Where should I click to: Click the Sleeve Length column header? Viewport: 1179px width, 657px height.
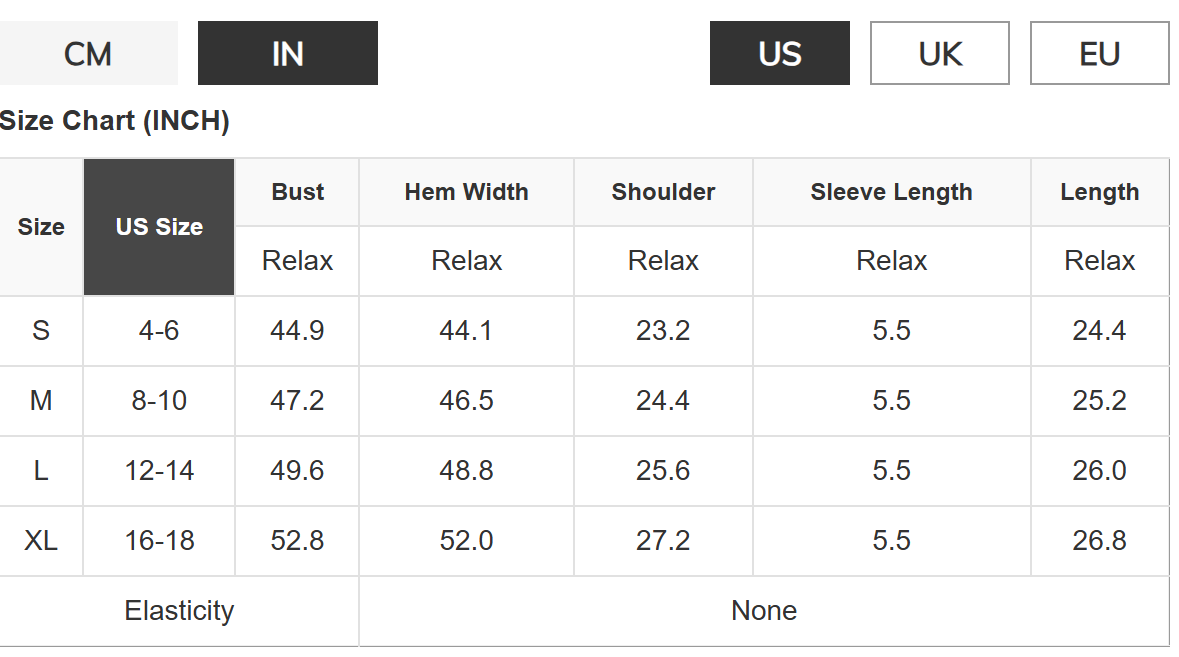tap(891, 192)
